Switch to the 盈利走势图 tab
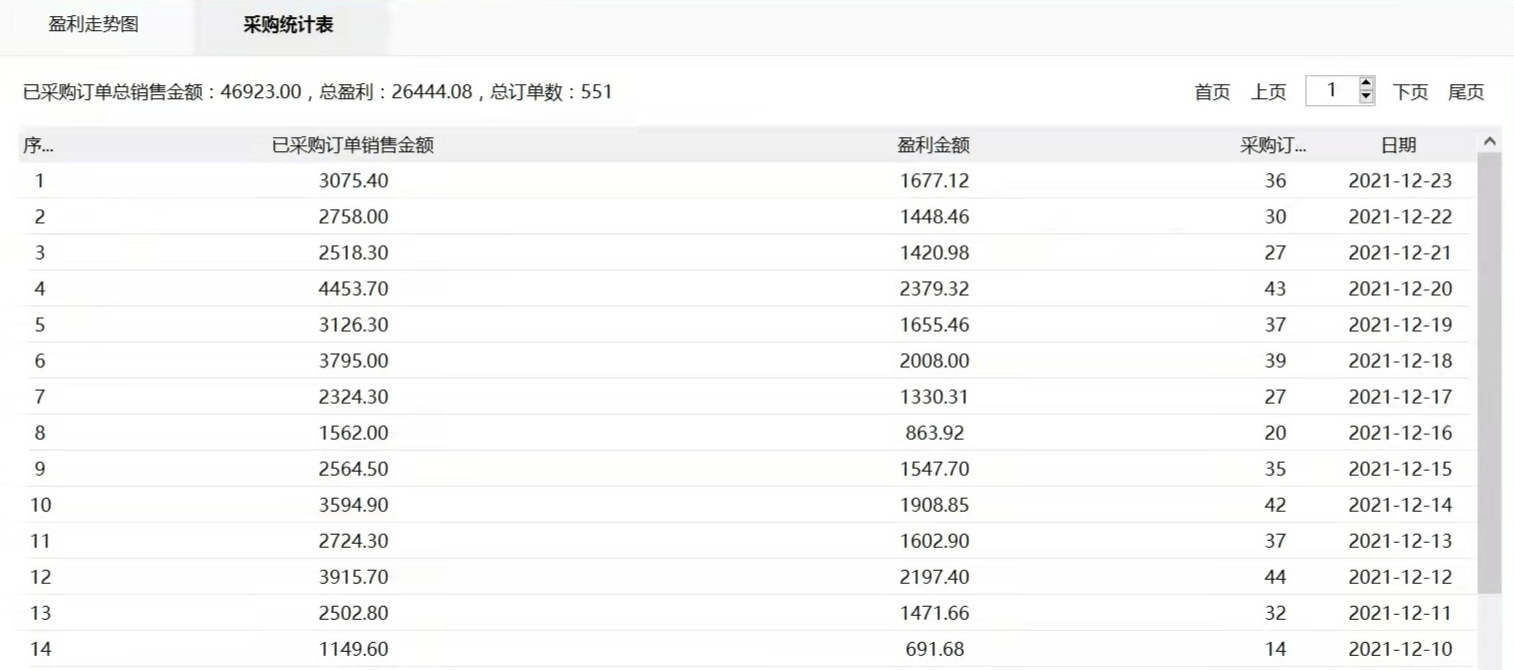The height and width of the screenshot is (670, 1514). tap(93, 25)
